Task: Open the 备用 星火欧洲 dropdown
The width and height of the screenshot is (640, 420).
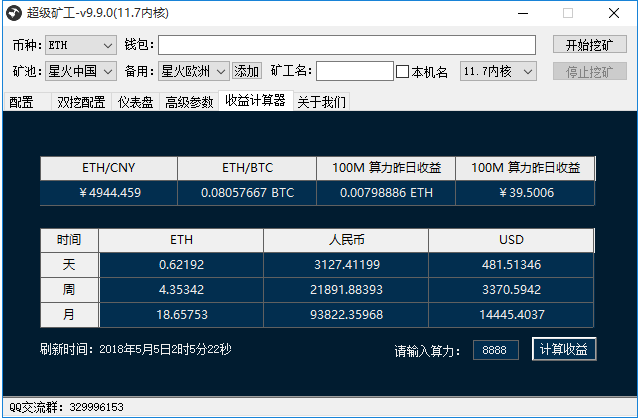Action: coord(193,71)
